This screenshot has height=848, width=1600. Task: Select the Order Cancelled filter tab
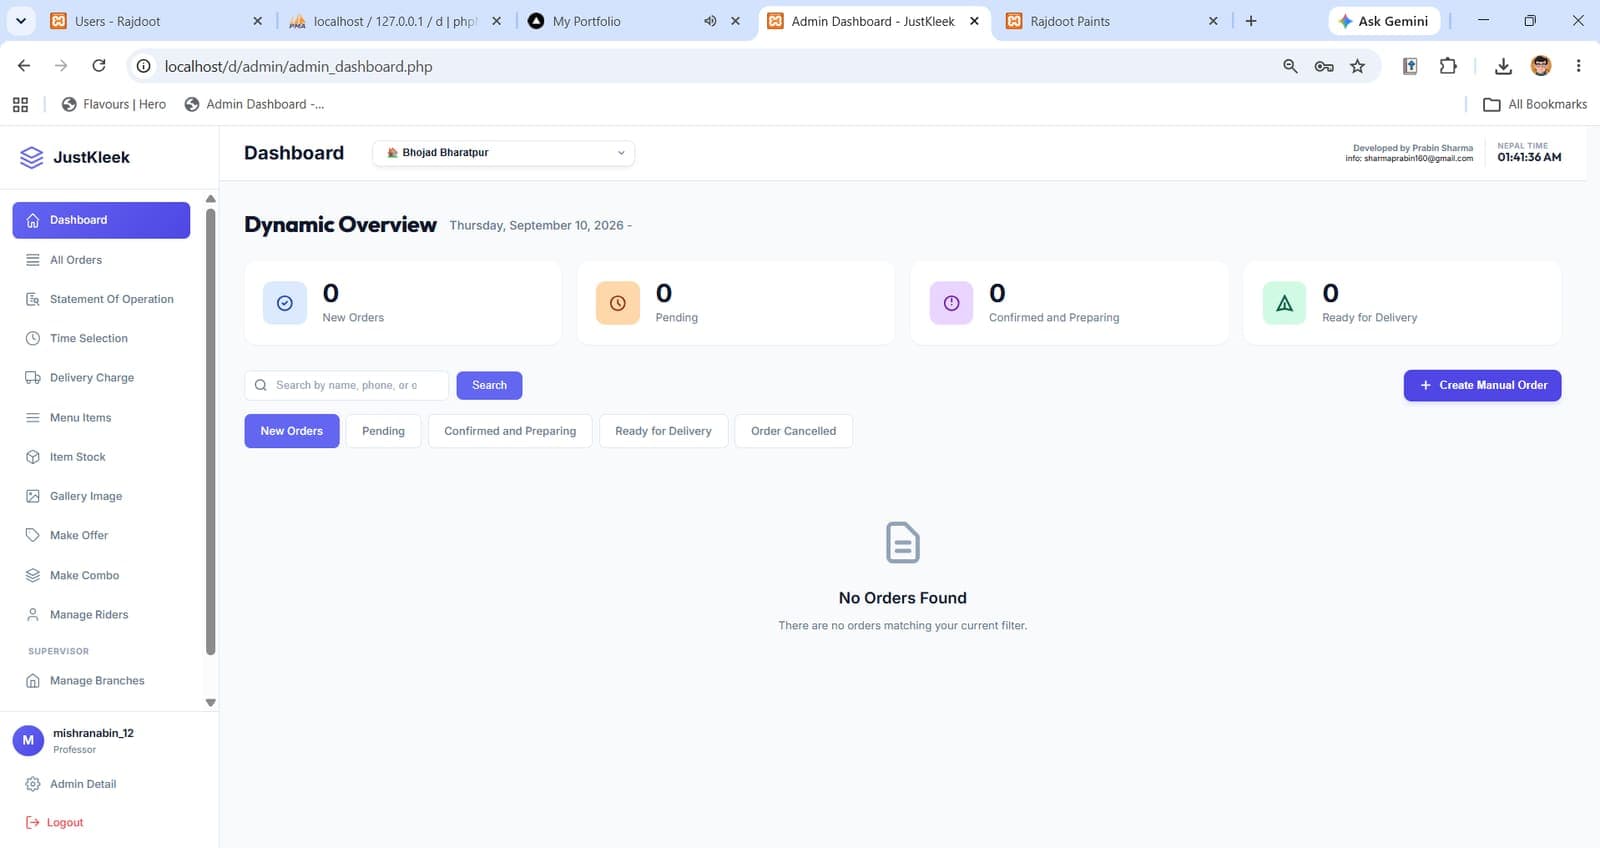click(x=793, y=431)
